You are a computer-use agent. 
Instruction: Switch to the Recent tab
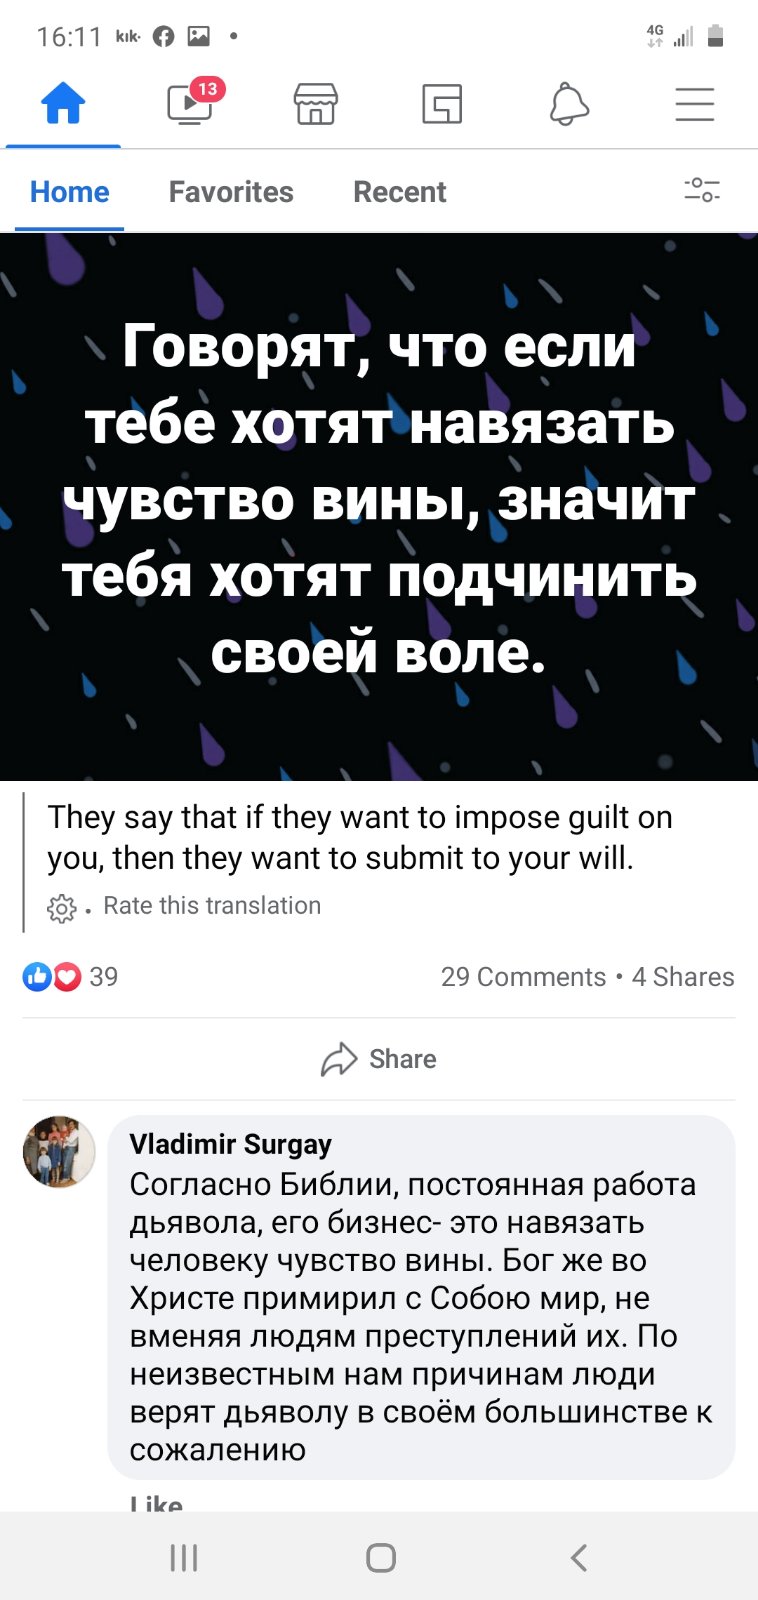(400, 192)
